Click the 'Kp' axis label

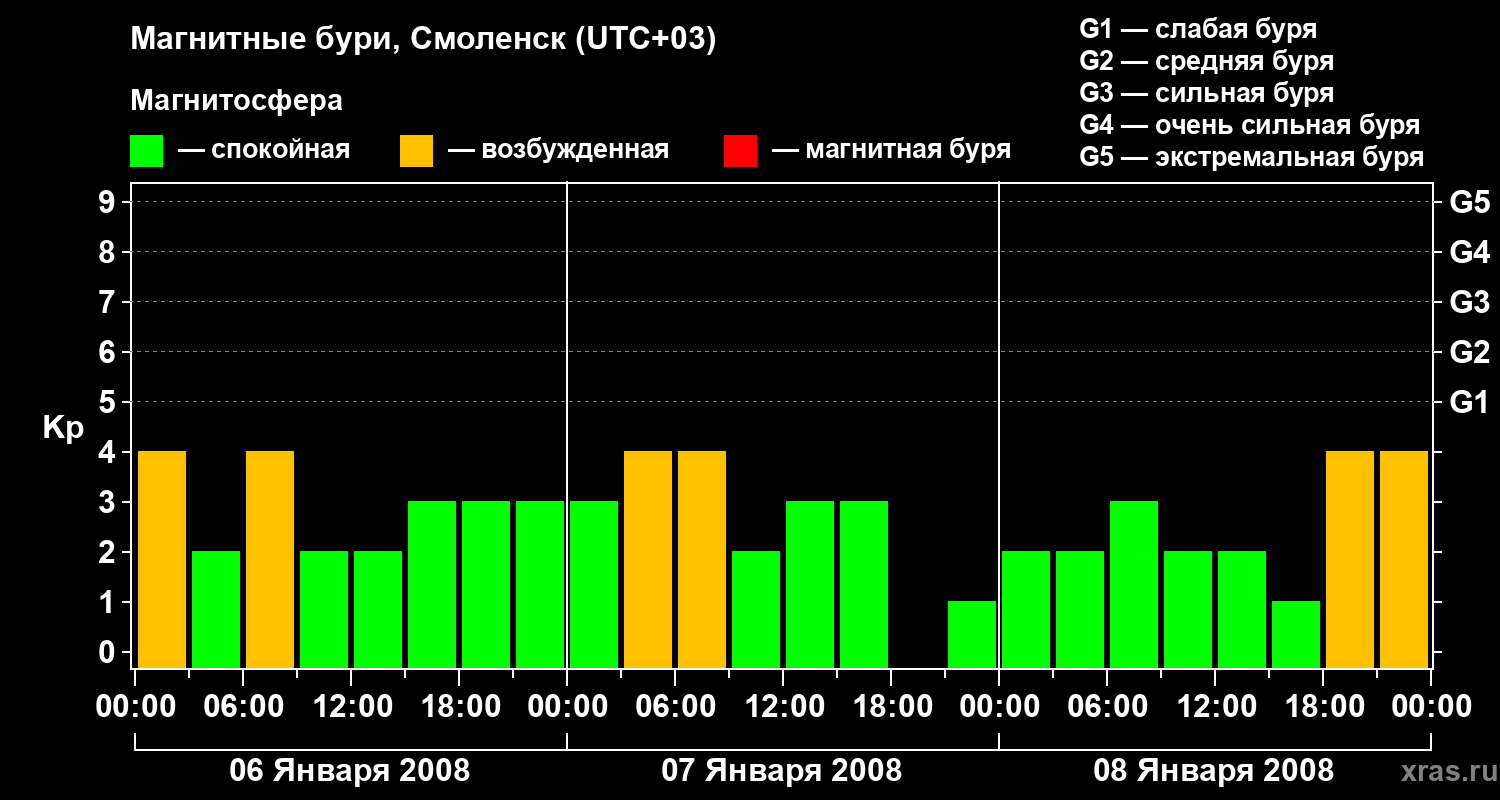63,428
